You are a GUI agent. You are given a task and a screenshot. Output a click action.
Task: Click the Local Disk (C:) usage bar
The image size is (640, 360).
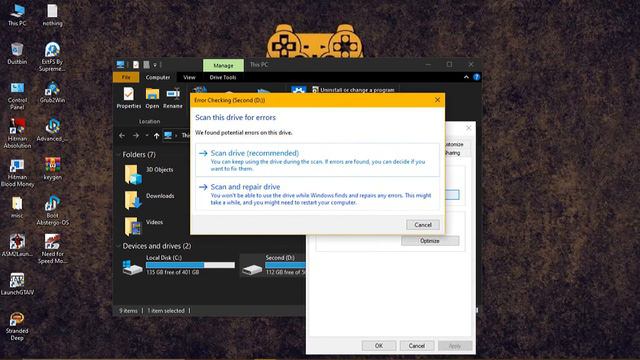[x=190, y=265]
